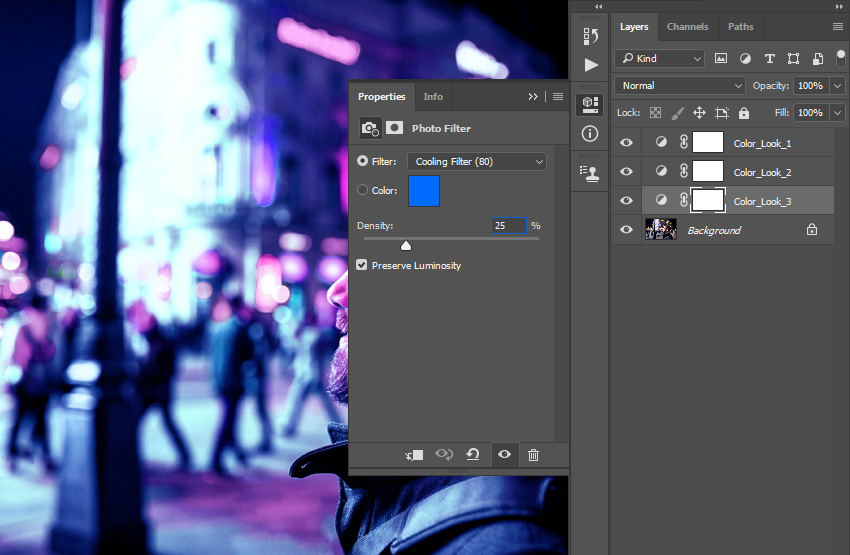Screen dimensions: 850x555
Task: Click the Info panel icon in dock
Action: 591,133
